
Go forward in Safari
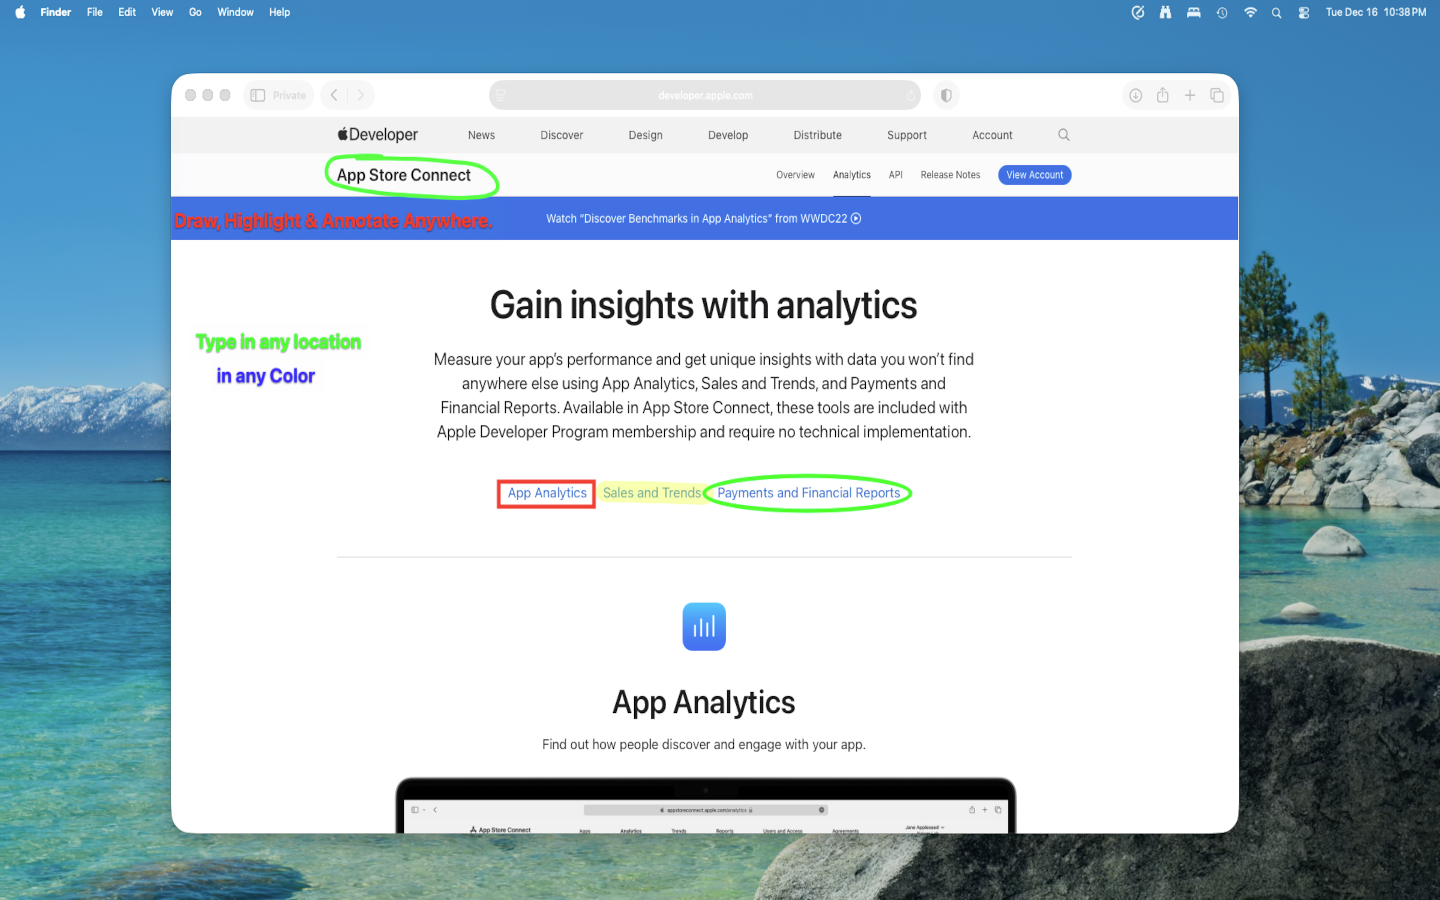point(361,95)
